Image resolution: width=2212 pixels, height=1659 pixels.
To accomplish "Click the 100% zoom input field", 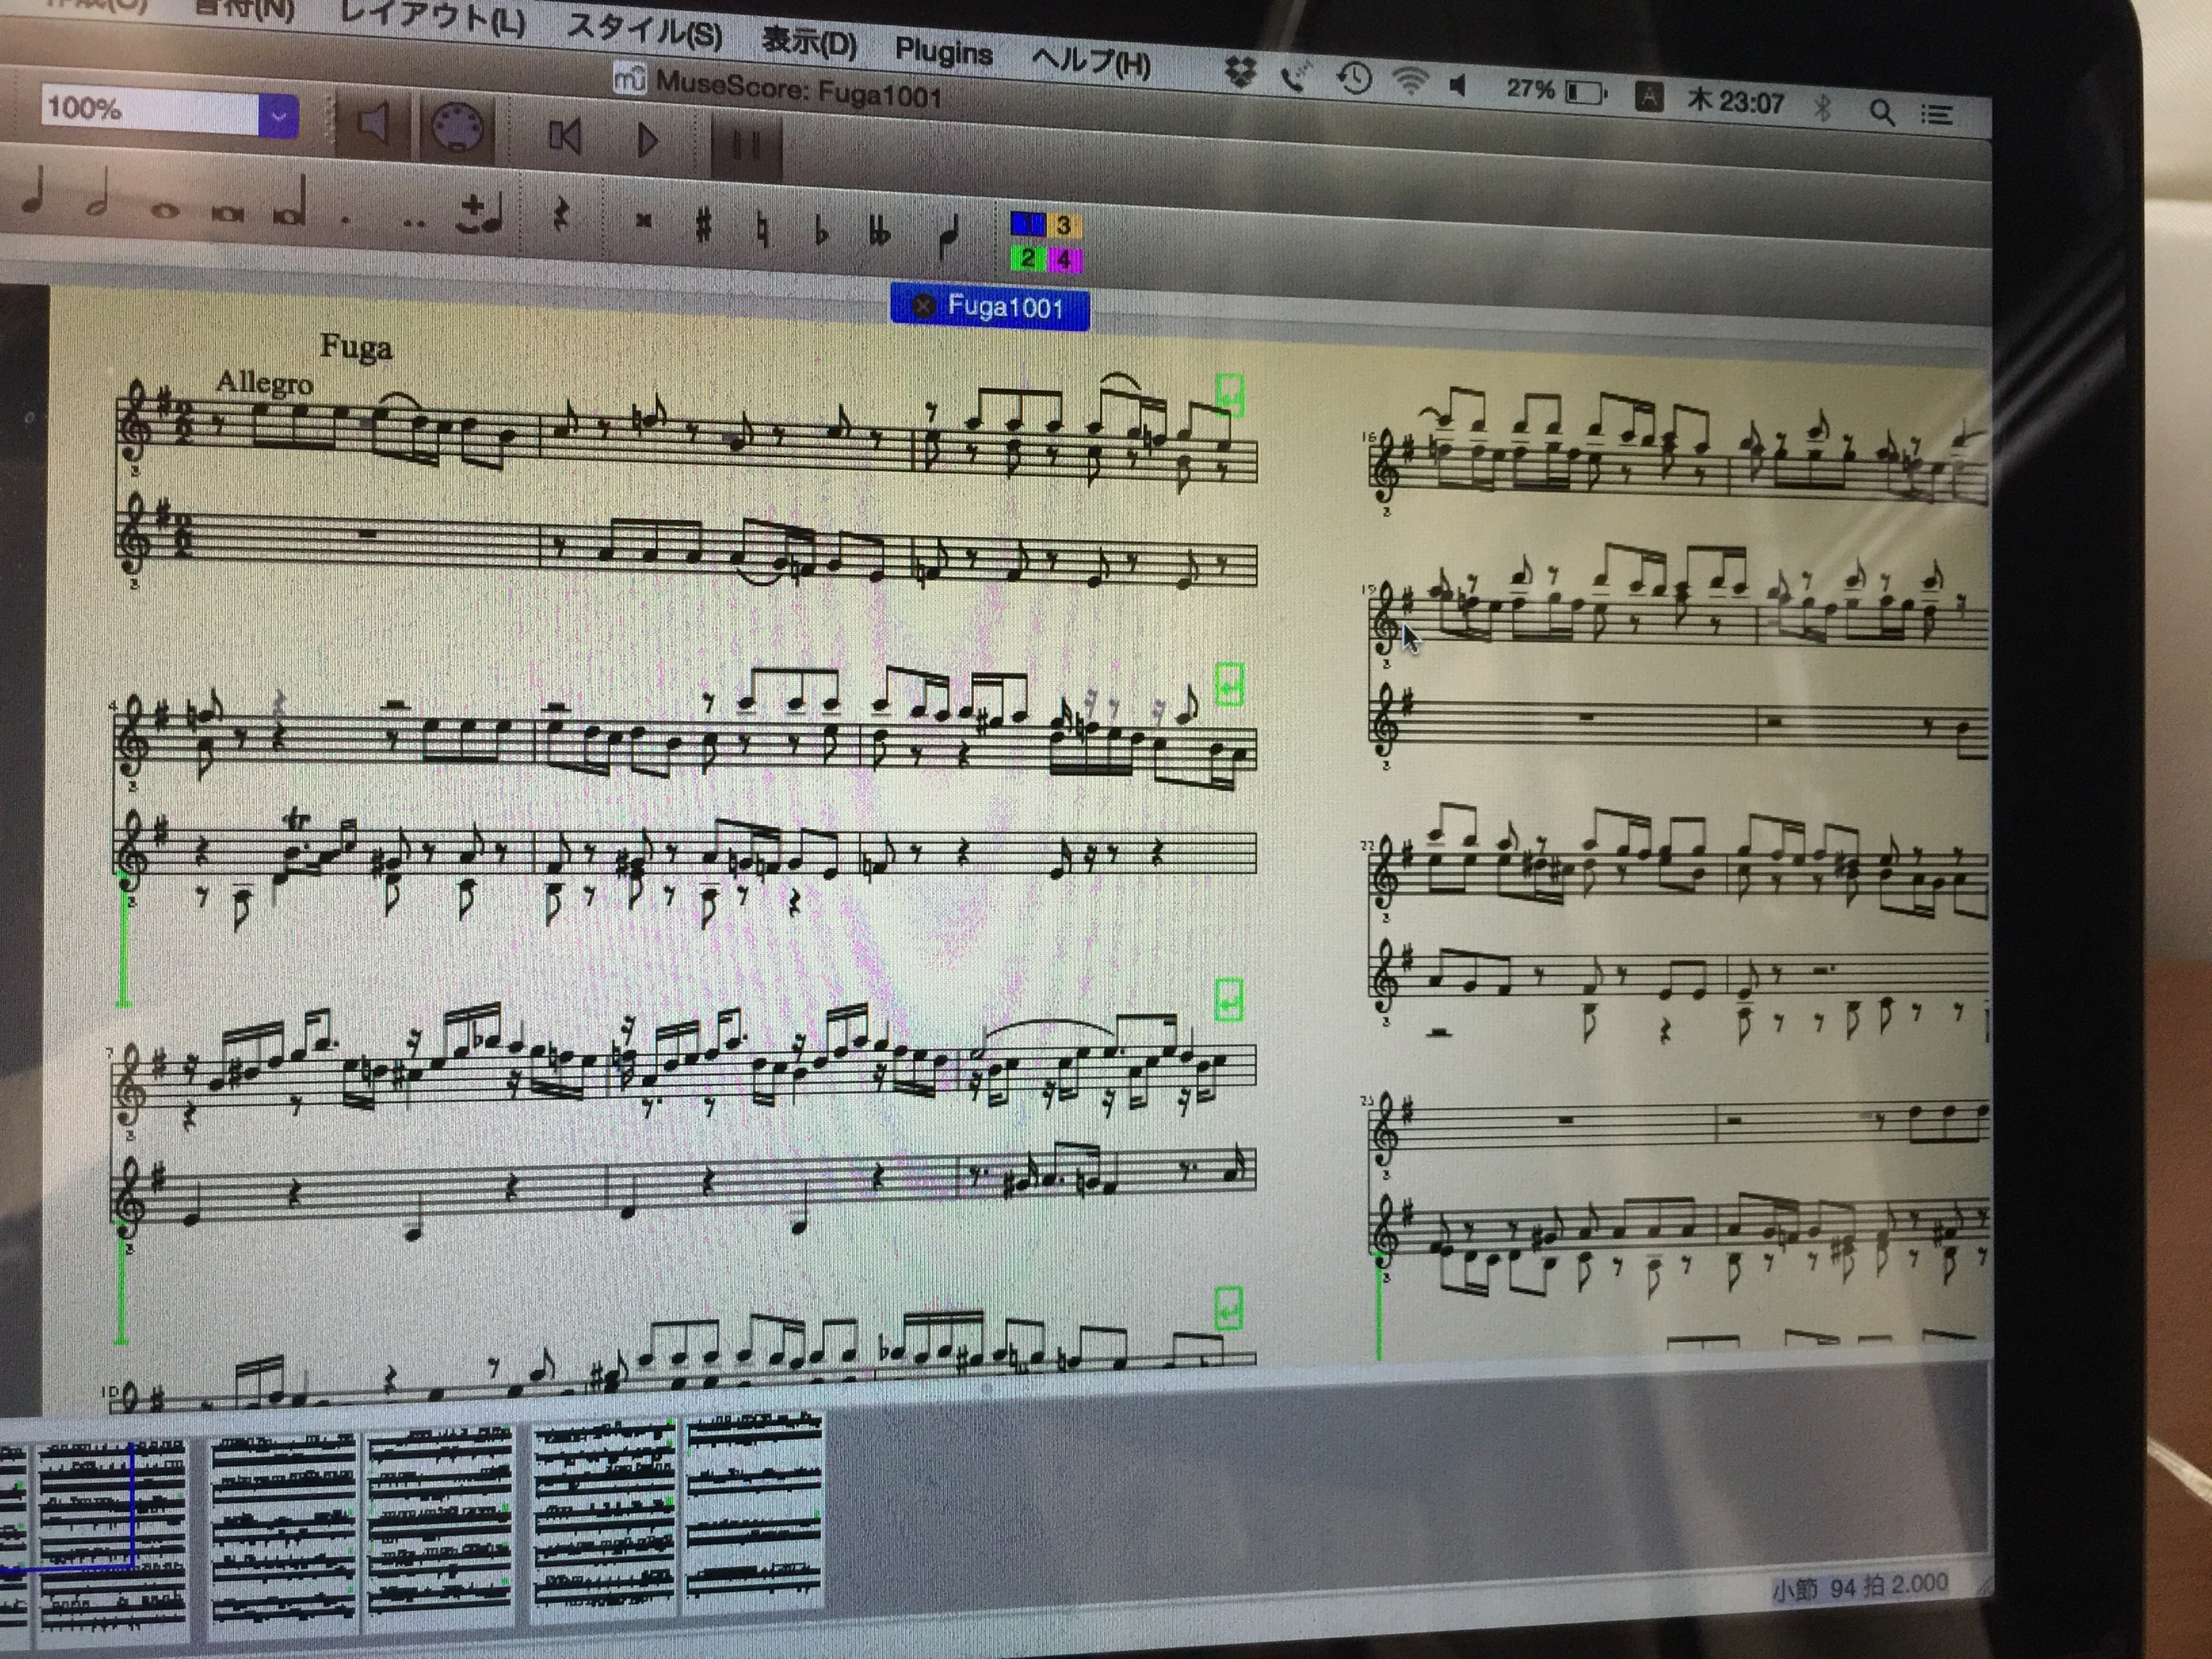I will click(x=150, y=110).
